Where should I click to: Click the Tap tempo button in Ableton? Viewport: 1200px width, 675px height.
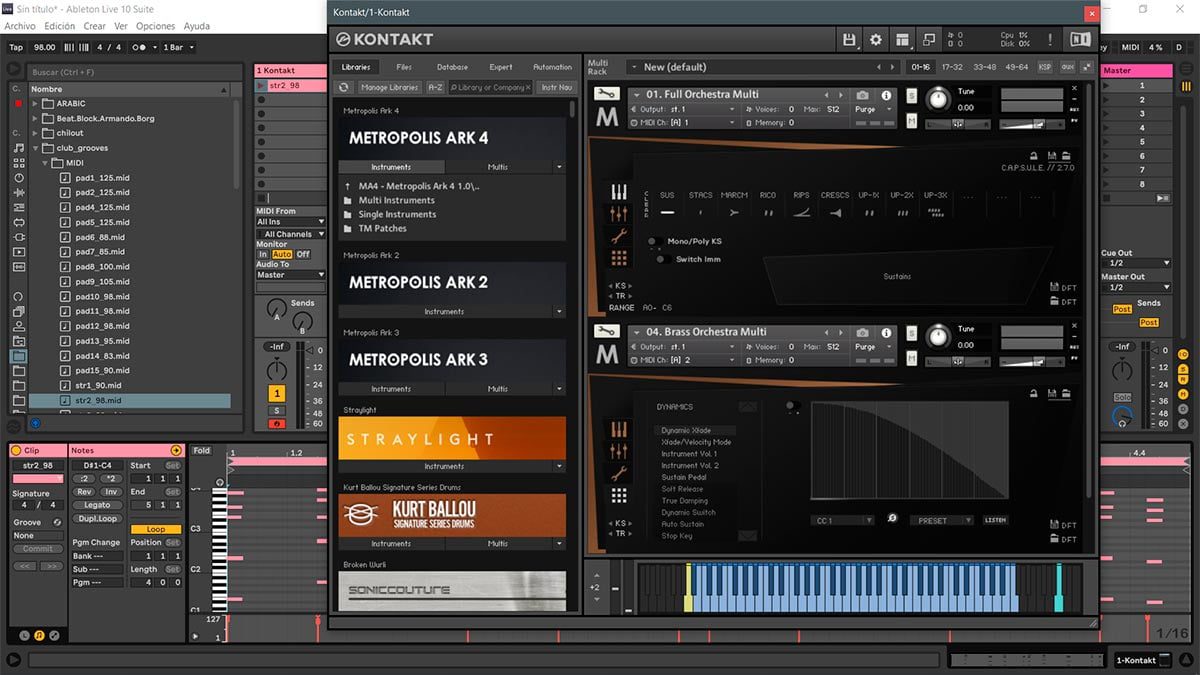16,47
